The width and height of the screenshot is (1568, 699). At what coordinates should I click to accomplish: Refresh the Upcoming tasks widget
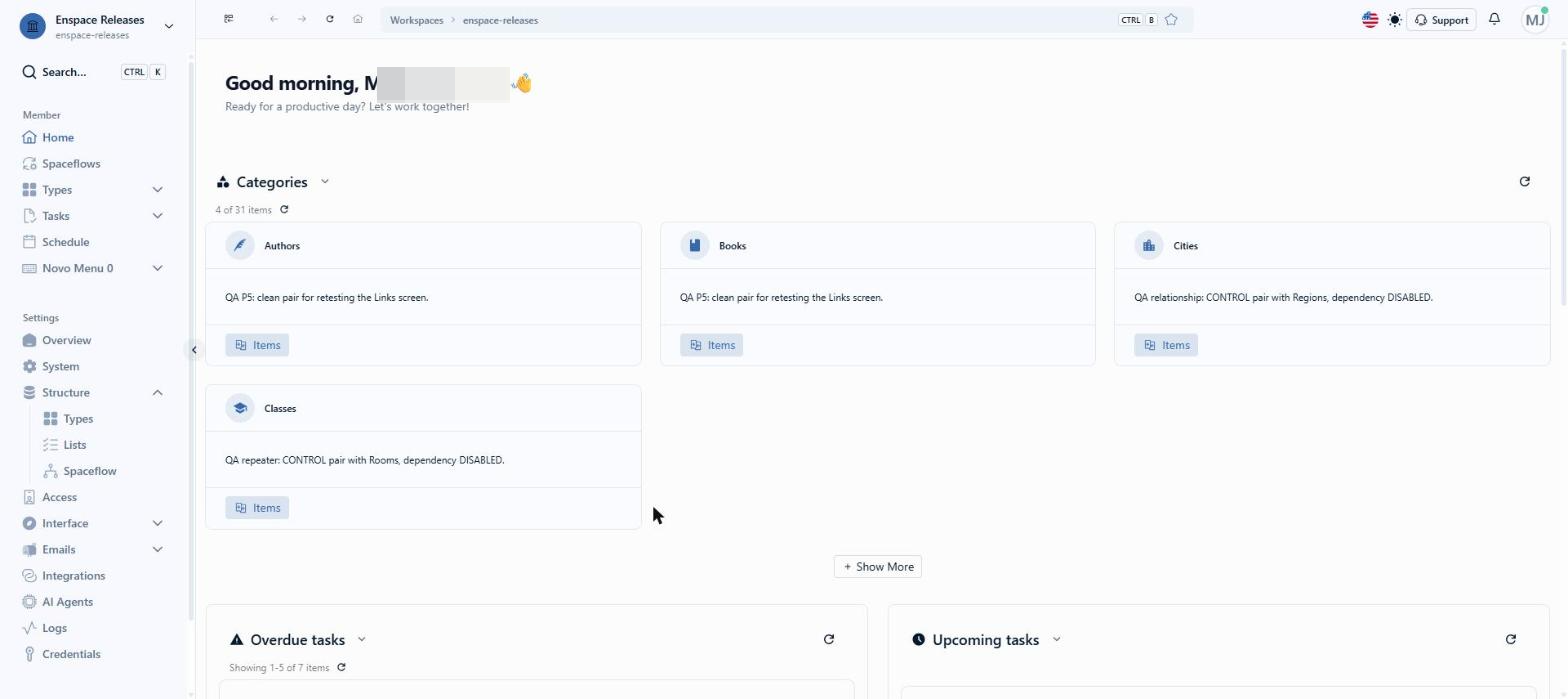pos(1511,640)
